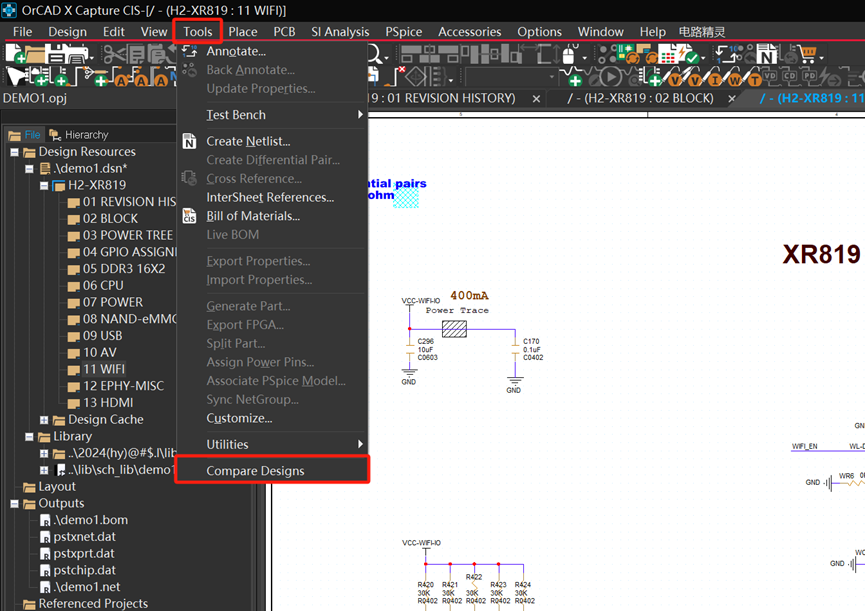Click the Create Netlist N toolbar icon
This screenshot has width=865, height=611.
click(x=767, y=55)
